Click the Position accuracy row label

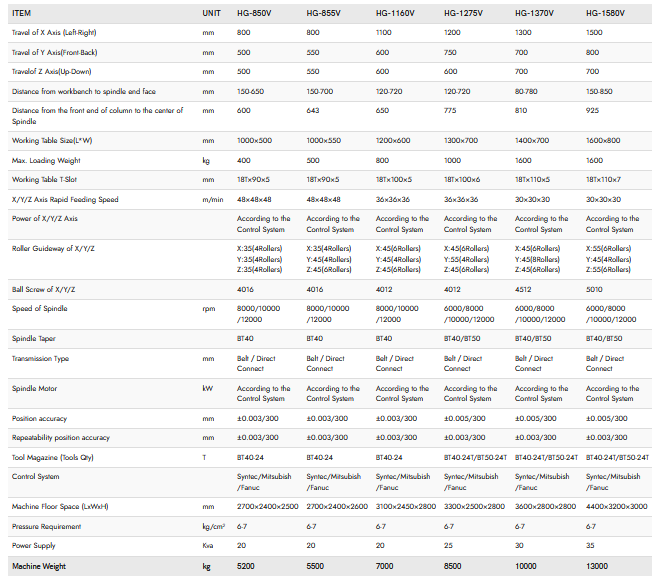39,418
